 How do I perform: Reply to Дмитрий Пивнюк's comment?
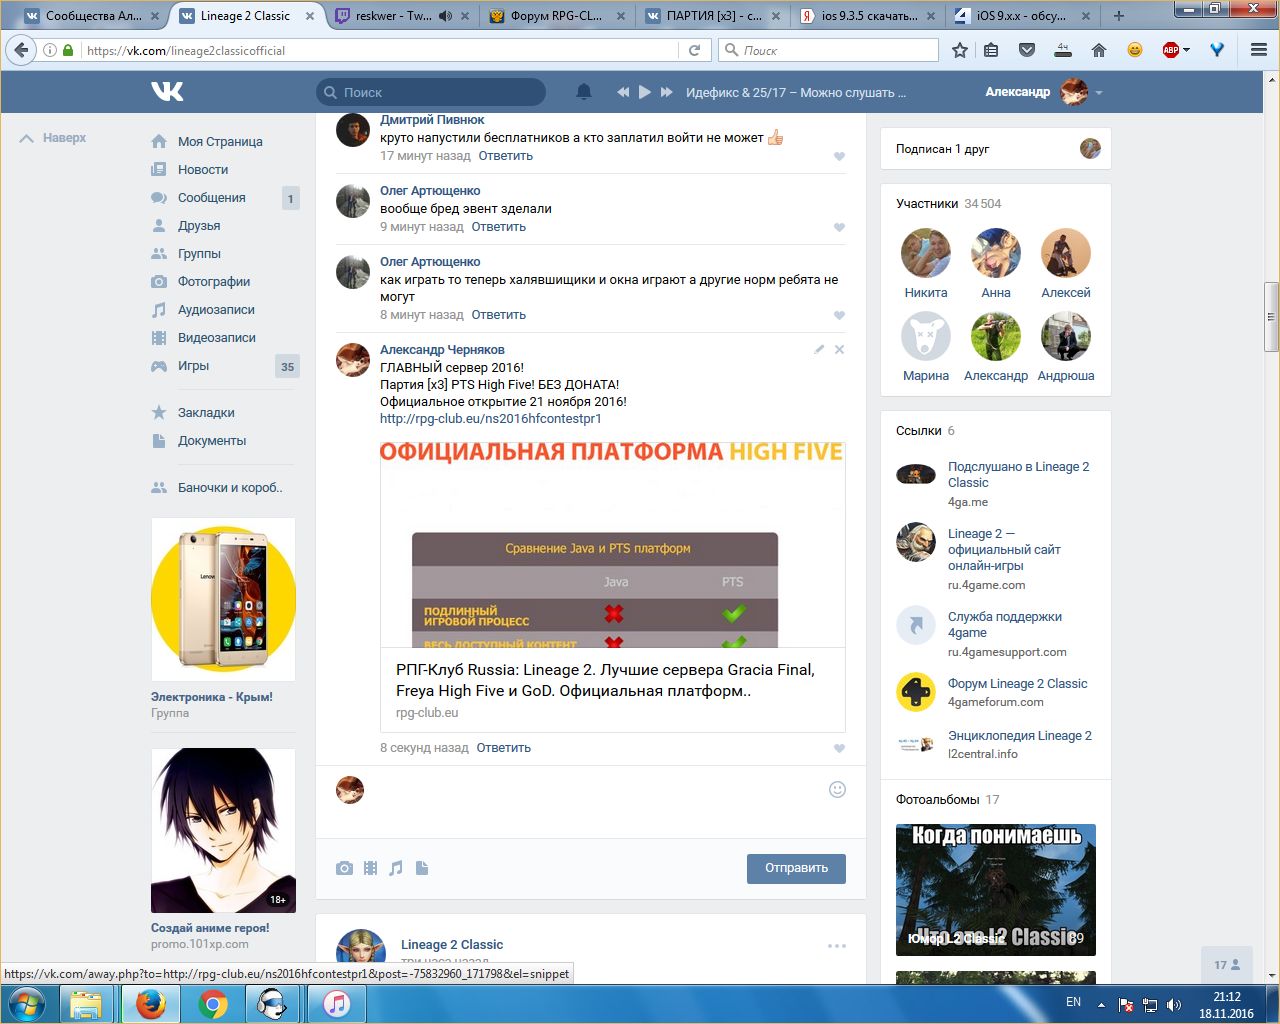[505, 155]
